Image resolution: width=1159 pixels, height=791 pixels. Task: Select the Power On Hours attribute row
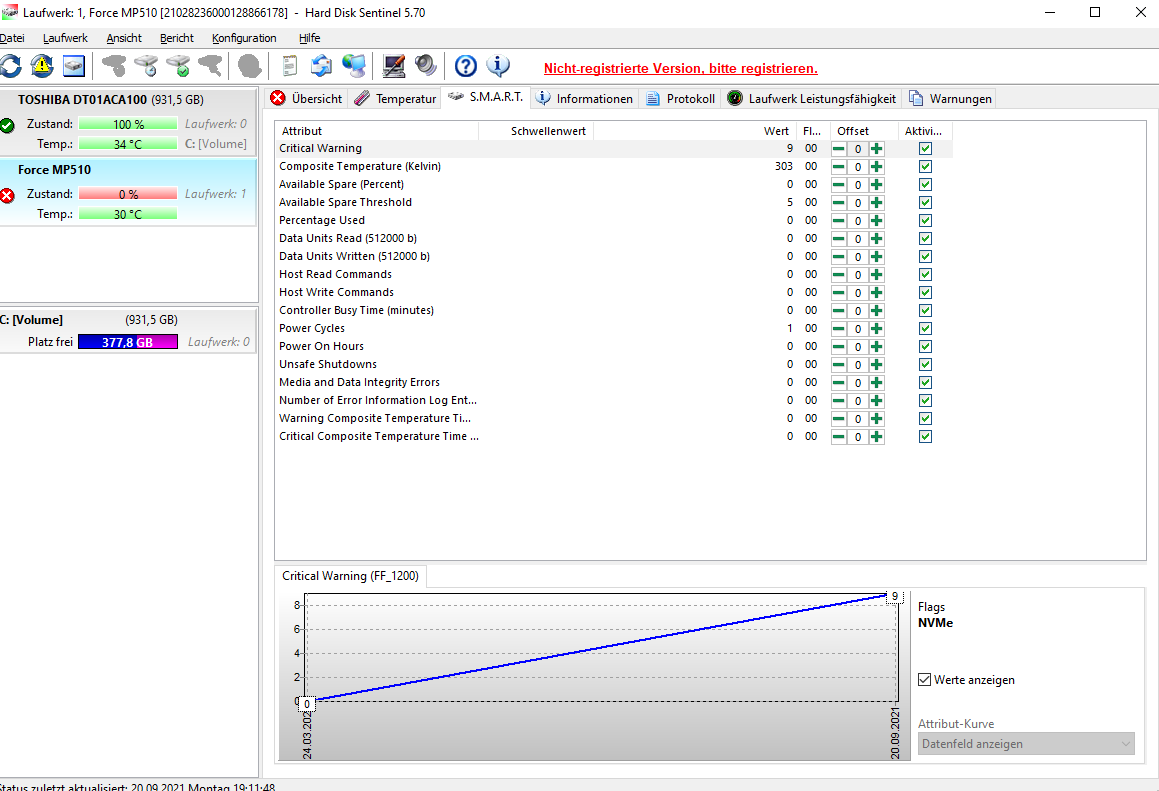(x=614, y=346)
